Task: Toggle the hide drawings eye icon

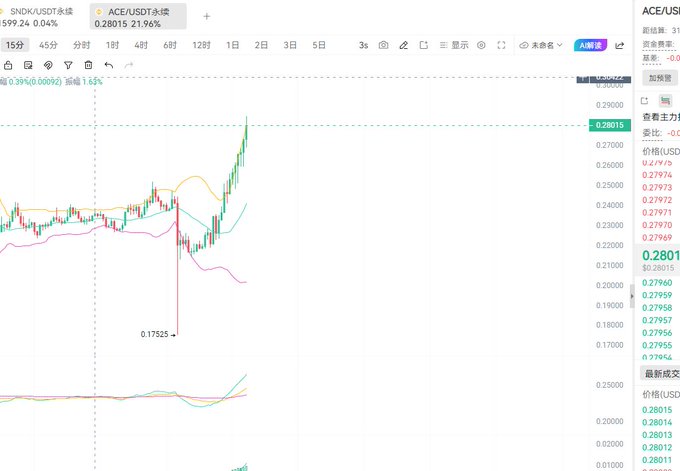Action: pos(48,65)
